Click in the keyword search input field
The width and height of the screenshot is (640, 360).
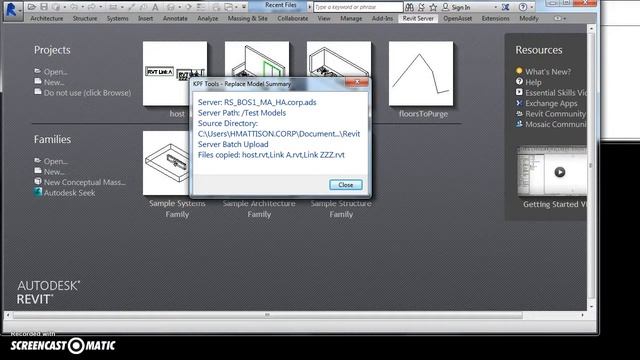[x=358, y=7]
